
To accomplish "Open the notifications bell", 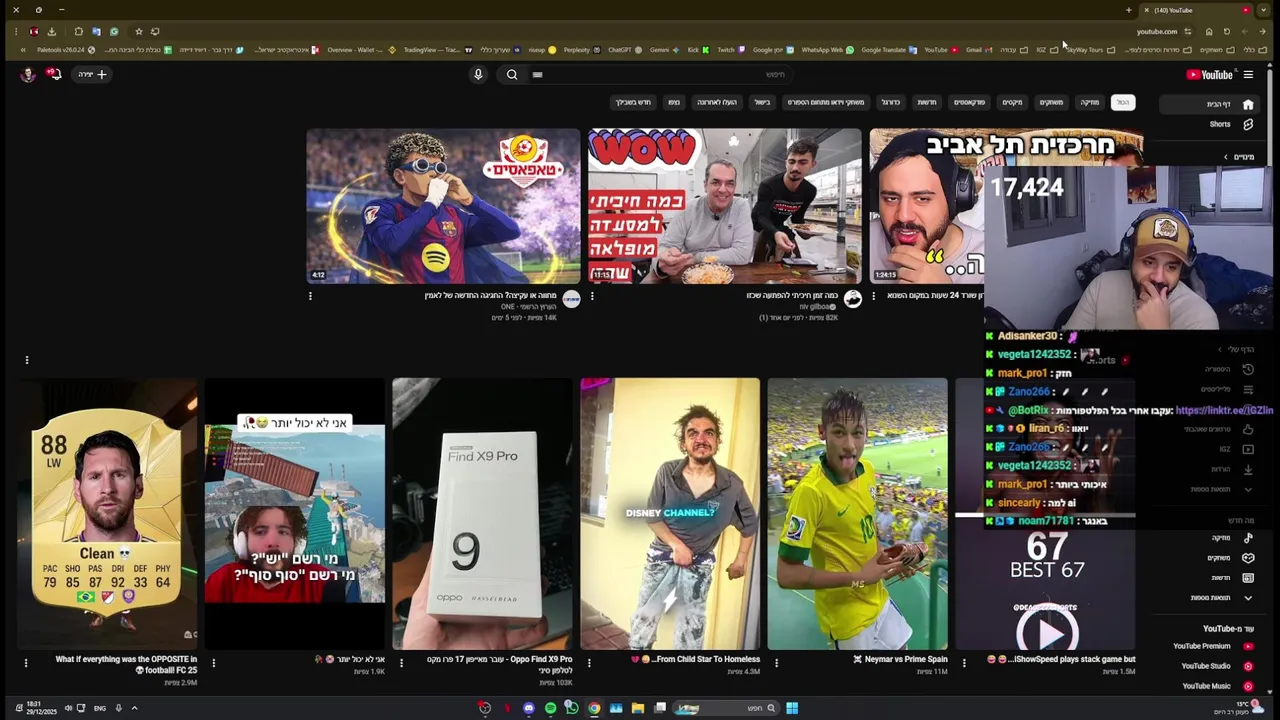I will click(54, 74).
